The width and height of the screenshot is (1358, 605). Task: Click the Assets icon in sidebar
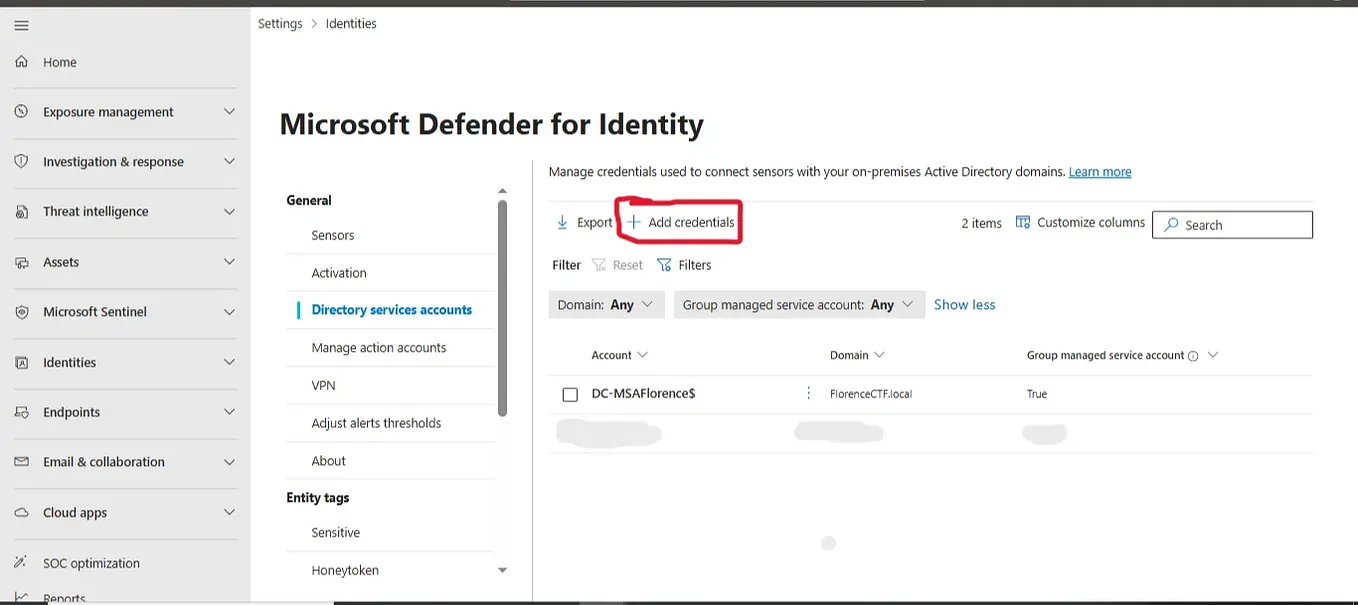pos(22,262)
